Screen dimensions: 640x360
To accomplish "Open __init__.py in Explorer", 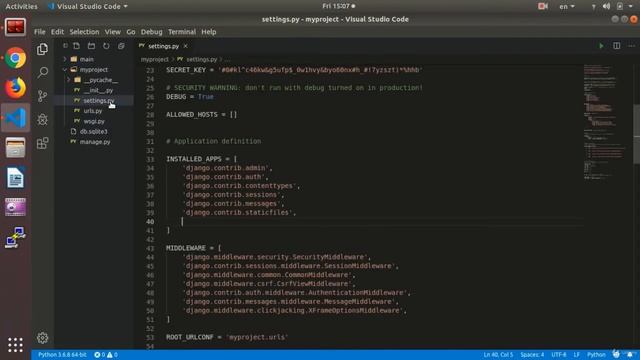I will (x=98, y=90).
